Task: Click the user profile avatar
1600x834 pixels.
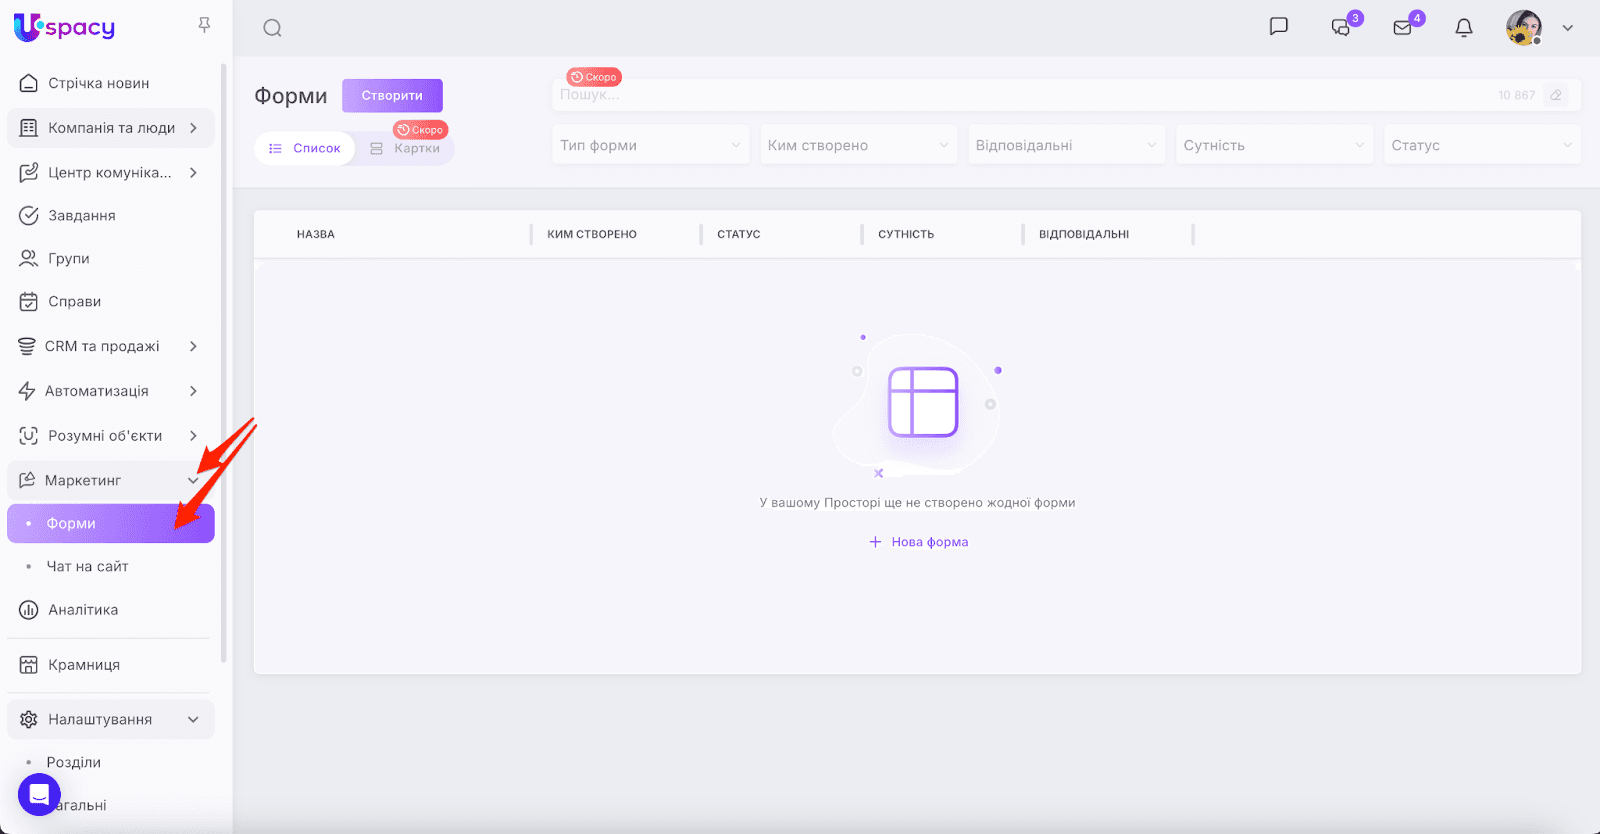Action: pos(1524,28)
